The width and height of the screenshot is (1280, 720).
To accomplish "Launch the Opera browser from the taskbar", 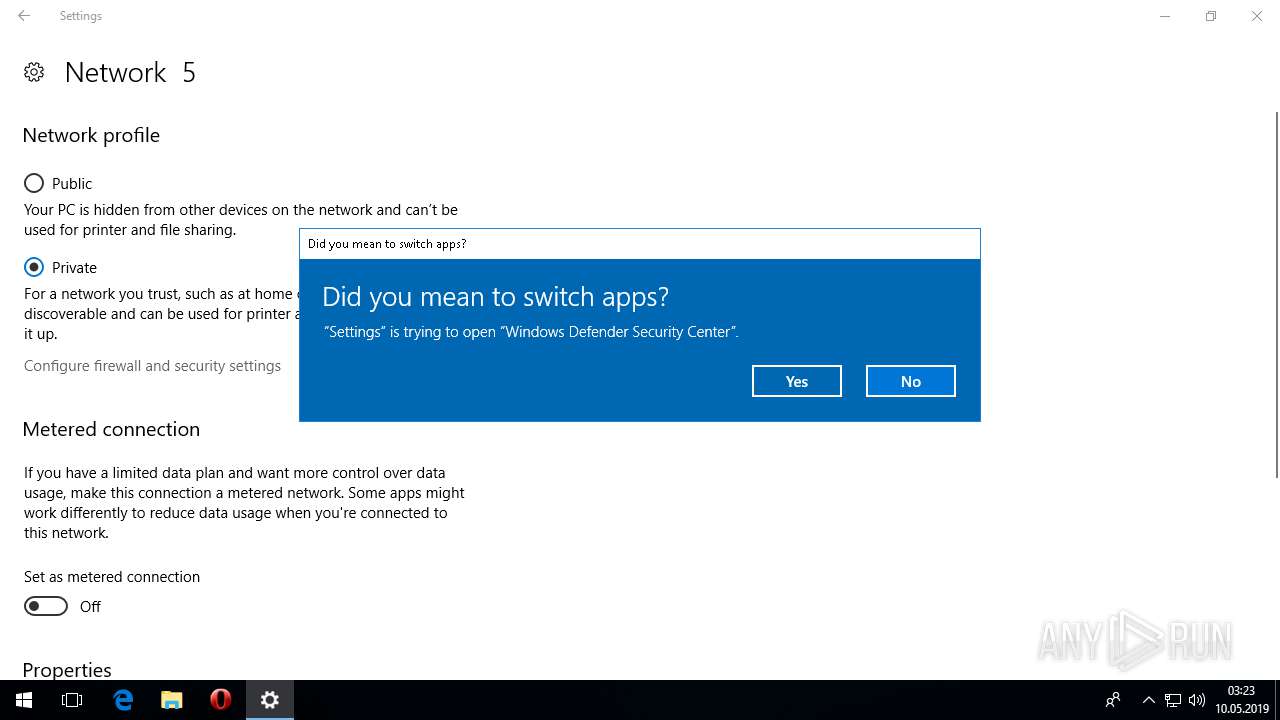I will point(221,700).
